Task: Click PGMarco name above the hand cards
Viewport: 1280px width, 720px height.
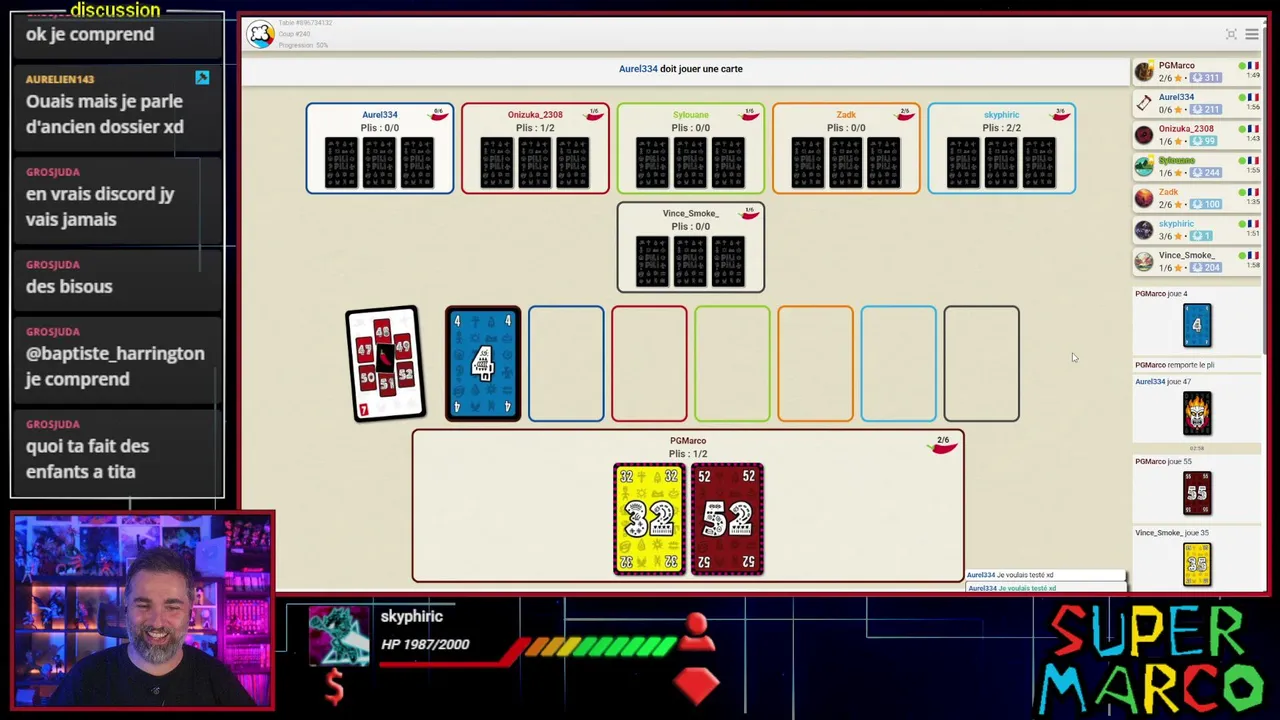Action: 688,441
